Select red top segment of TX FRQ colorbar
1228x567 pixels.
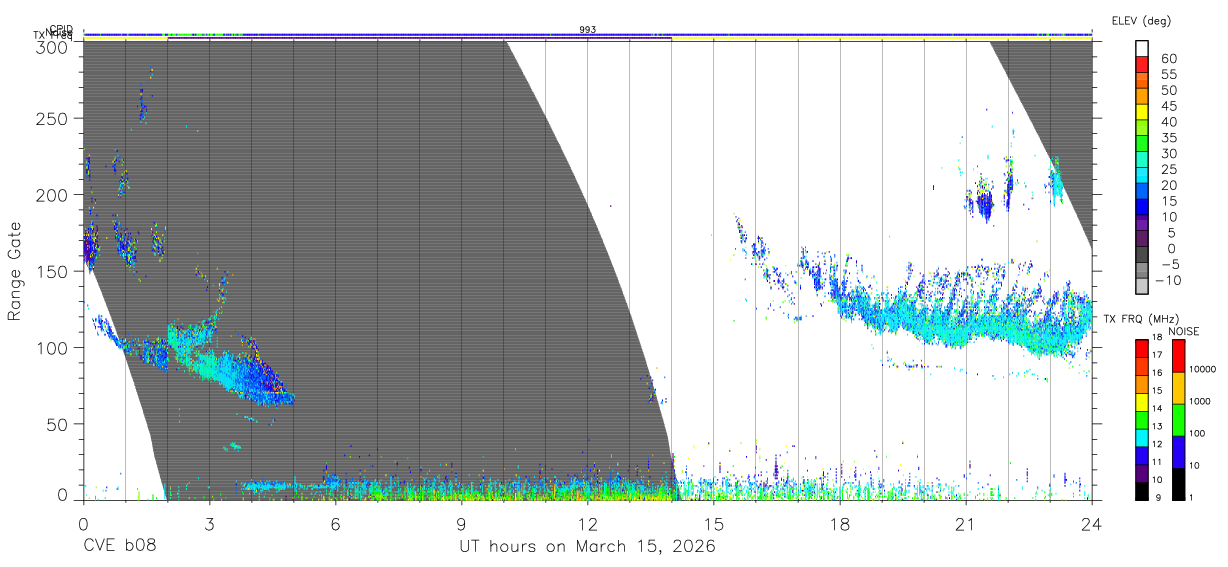pyautogui.click(x=1142, y=349)
